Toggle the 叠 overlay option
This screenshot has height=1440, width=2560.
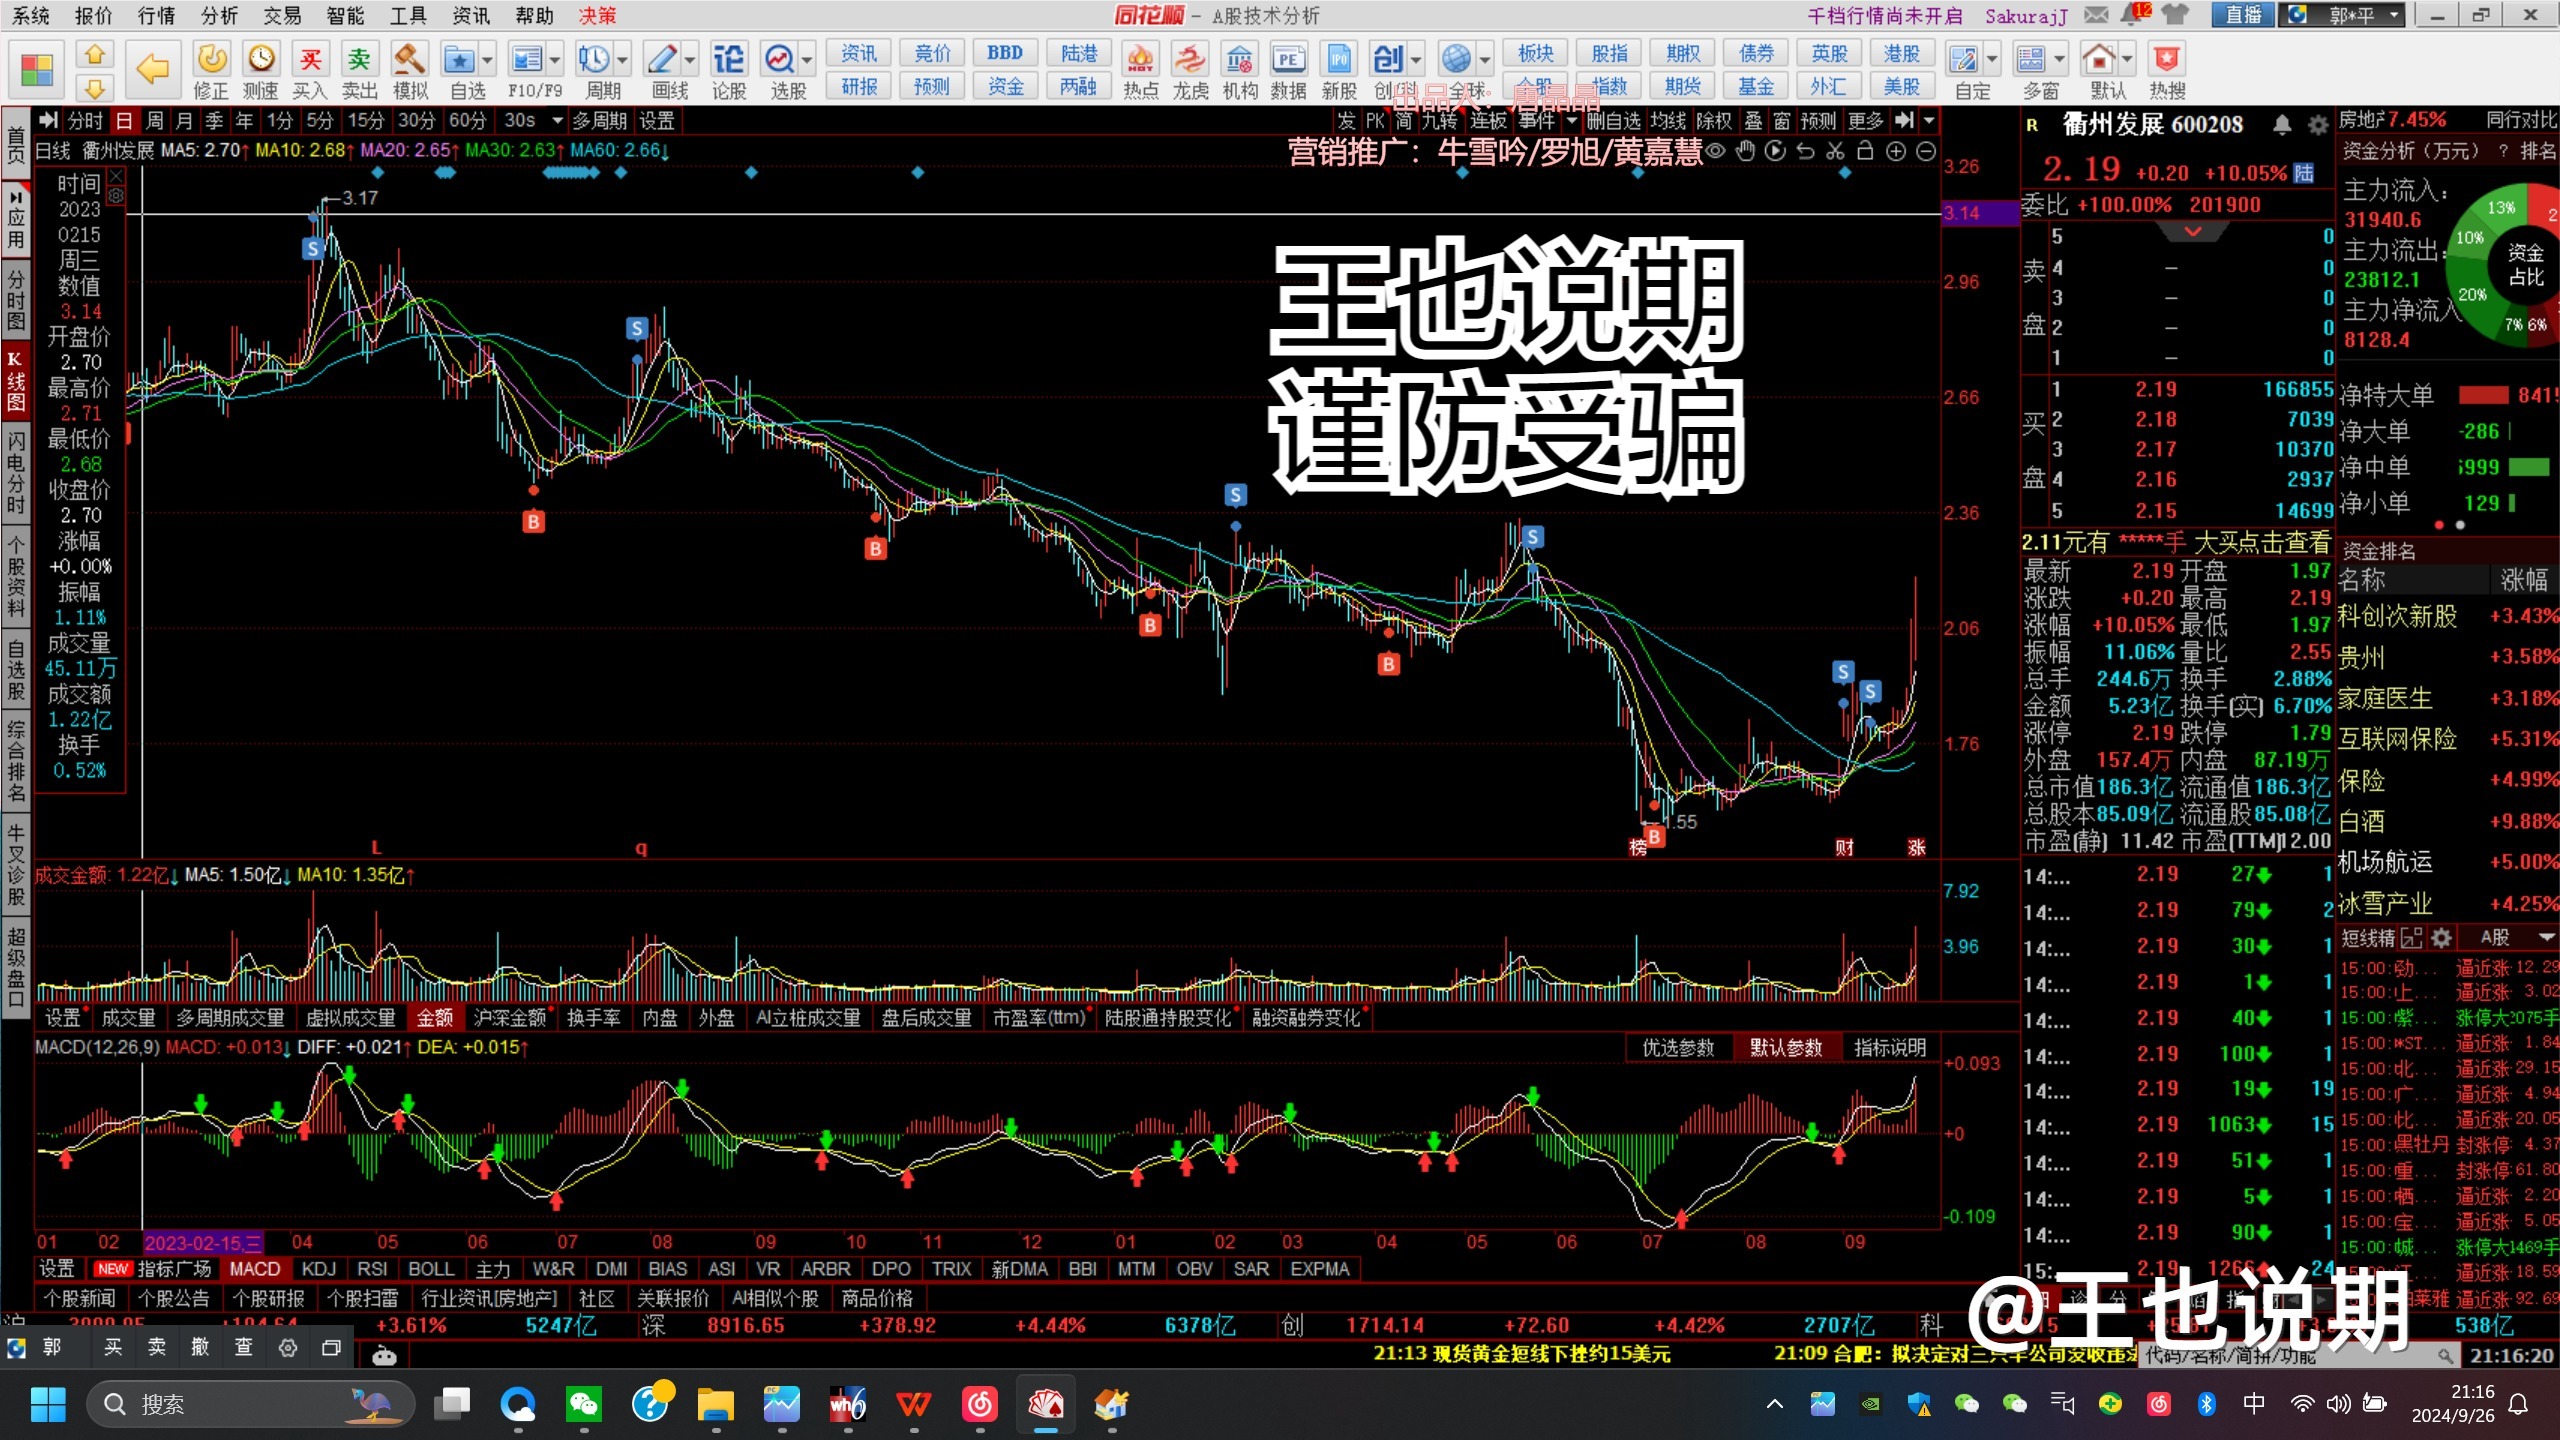(1753, 121)
